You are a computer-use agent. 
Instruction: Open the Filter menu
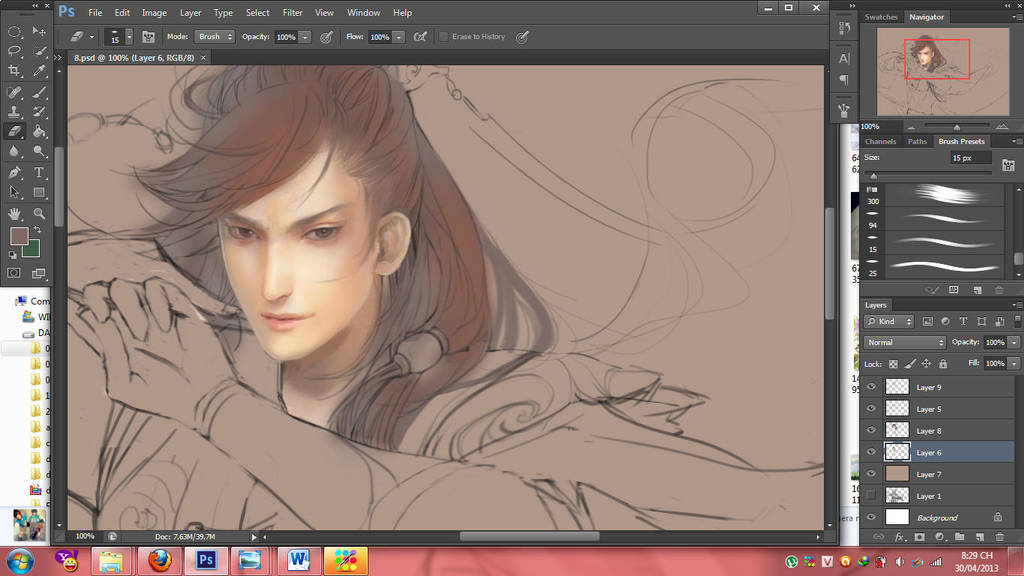click(292, 13)
